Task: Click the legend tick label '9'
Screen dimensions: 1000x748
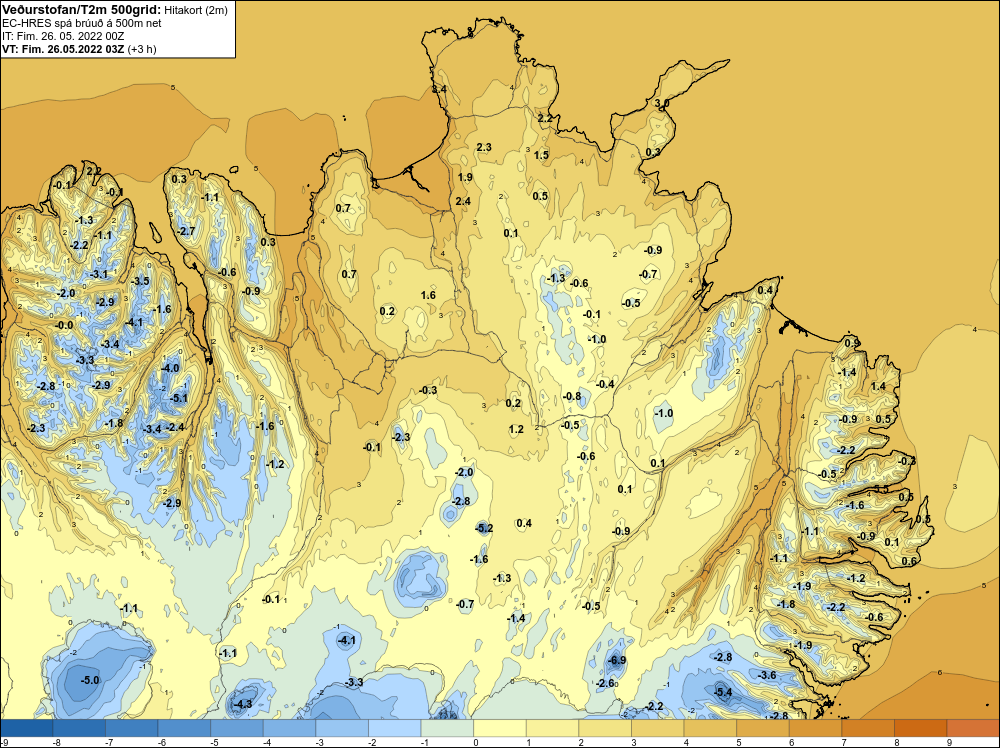Action: coord(949,743)
